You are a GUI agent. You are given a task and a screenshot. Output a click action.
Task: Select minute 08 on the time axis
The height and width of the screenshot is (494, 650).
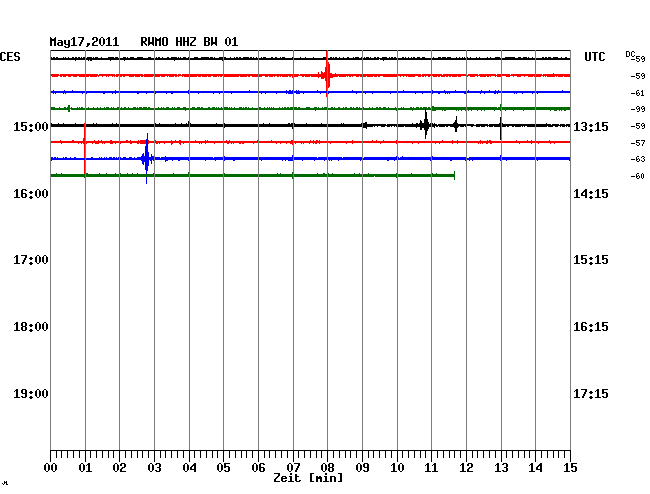click(x=327, y=467)
